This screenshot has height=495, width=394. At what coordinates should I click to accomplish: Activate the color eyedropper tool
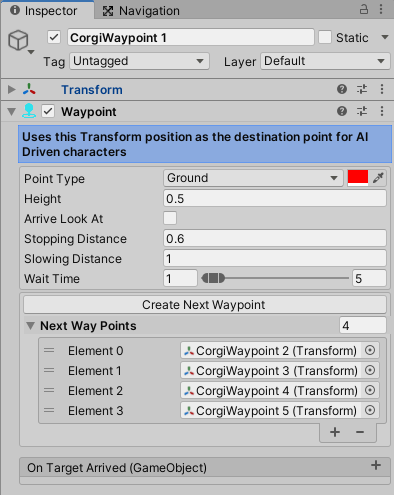click(378, 178)
